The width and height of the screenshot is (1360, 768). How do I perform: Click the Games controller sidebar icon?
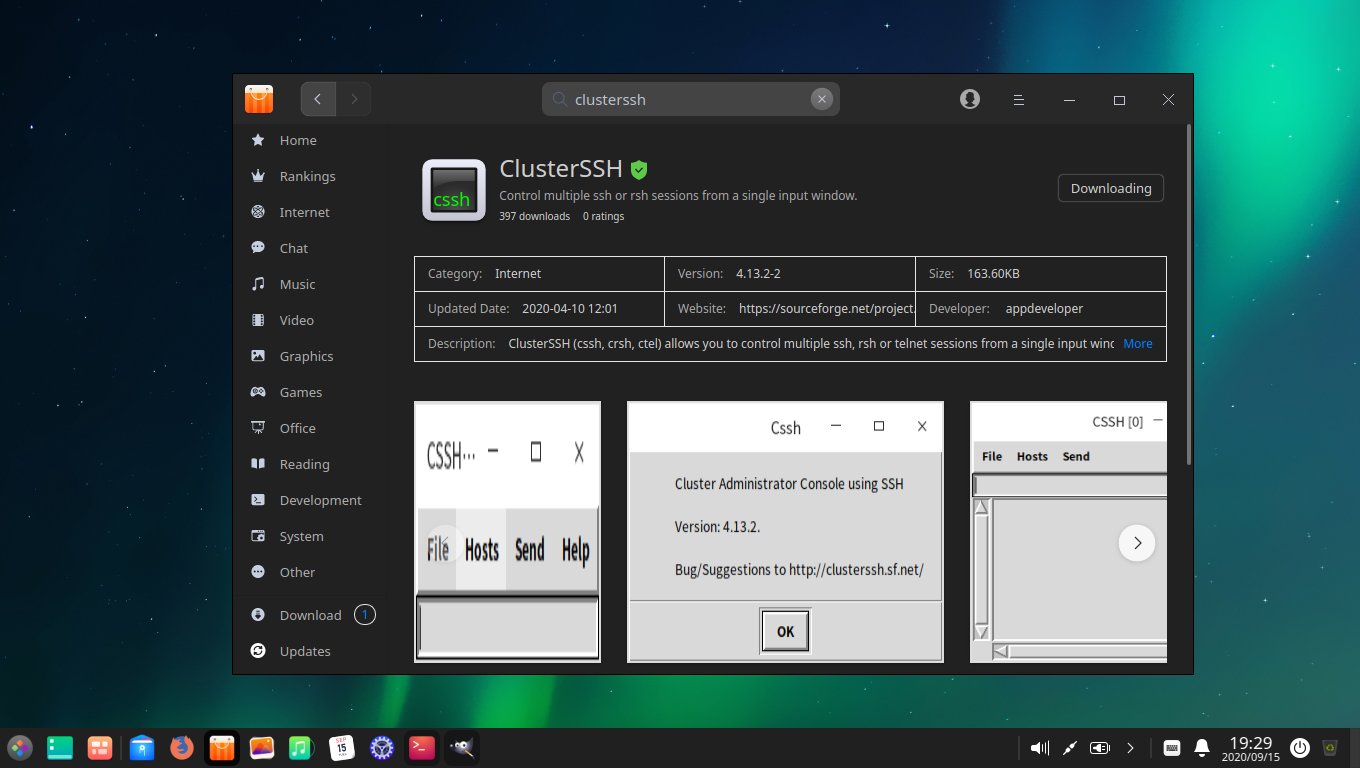pyautogui.click(x=258, y=392)
